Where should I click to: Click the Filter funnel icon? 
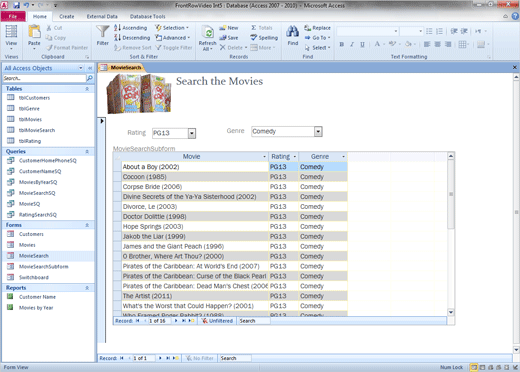click(x=103, y=32)
